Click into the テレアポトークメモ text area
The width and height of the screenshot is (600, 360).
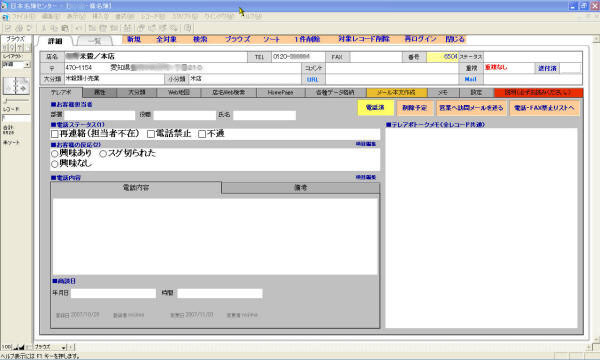(x=481, y=228)
